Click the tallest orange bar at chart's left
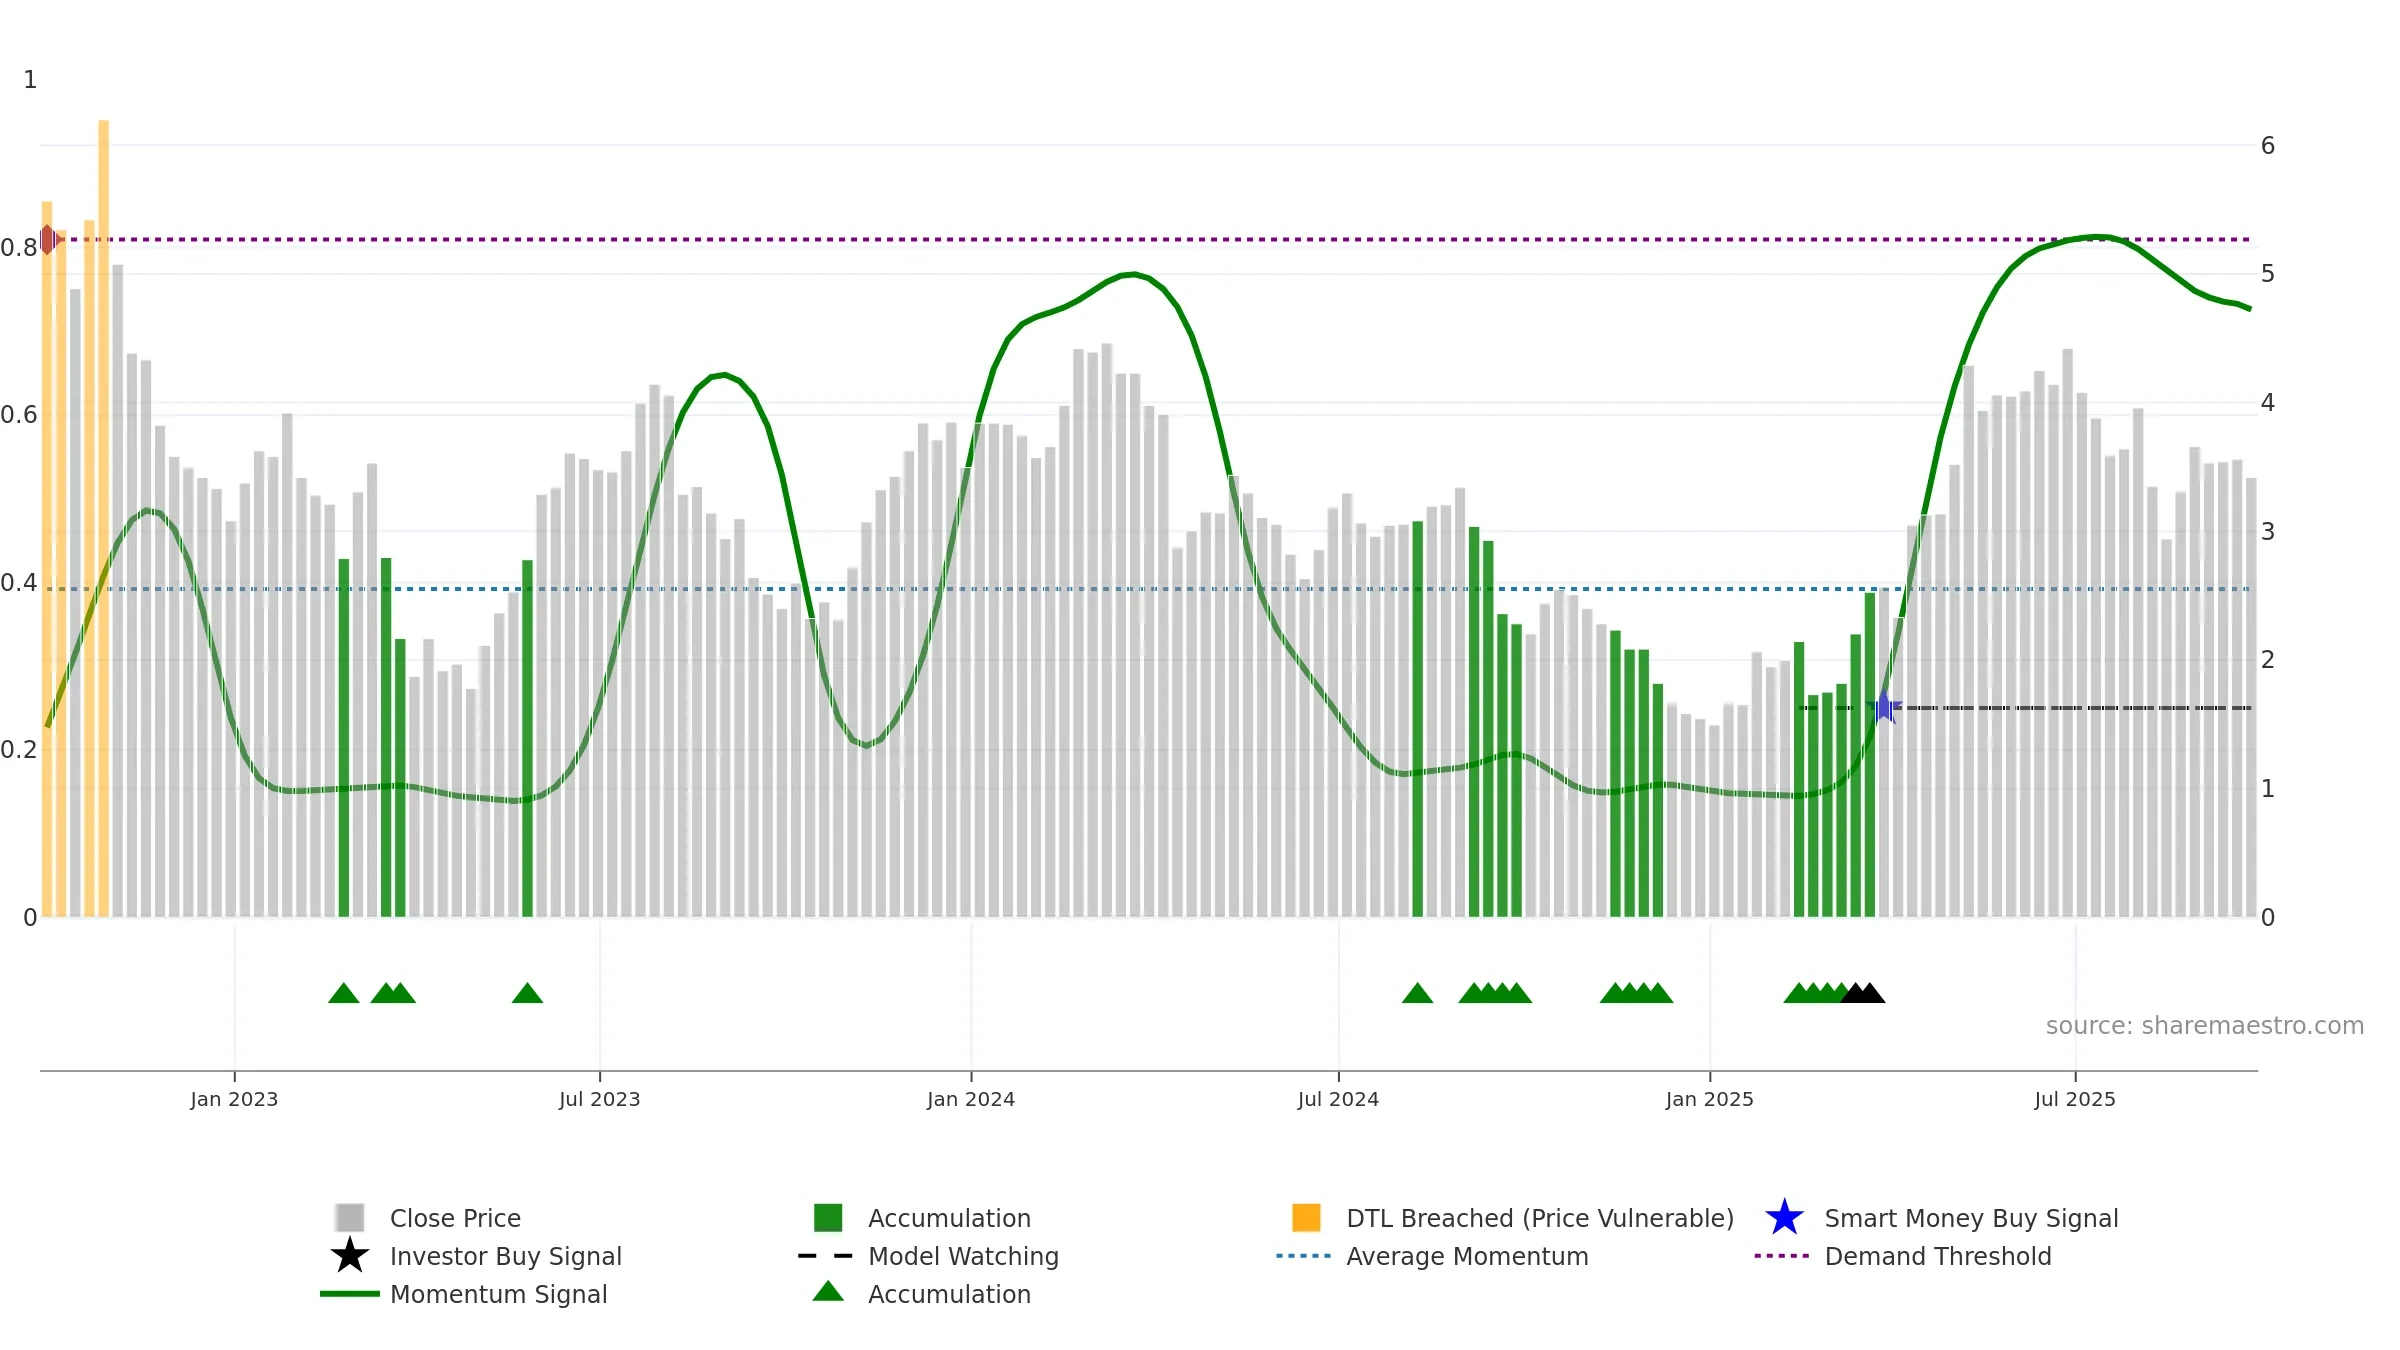The width and height of the screenshot is (2400, 1350). click(103, 518)
